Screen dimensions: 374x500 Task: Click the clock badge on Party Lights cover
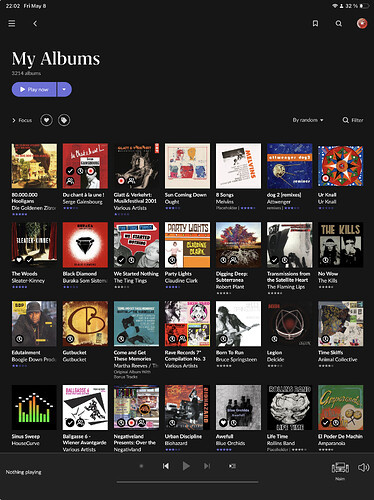pyautogui.click(x=172, y=260)
